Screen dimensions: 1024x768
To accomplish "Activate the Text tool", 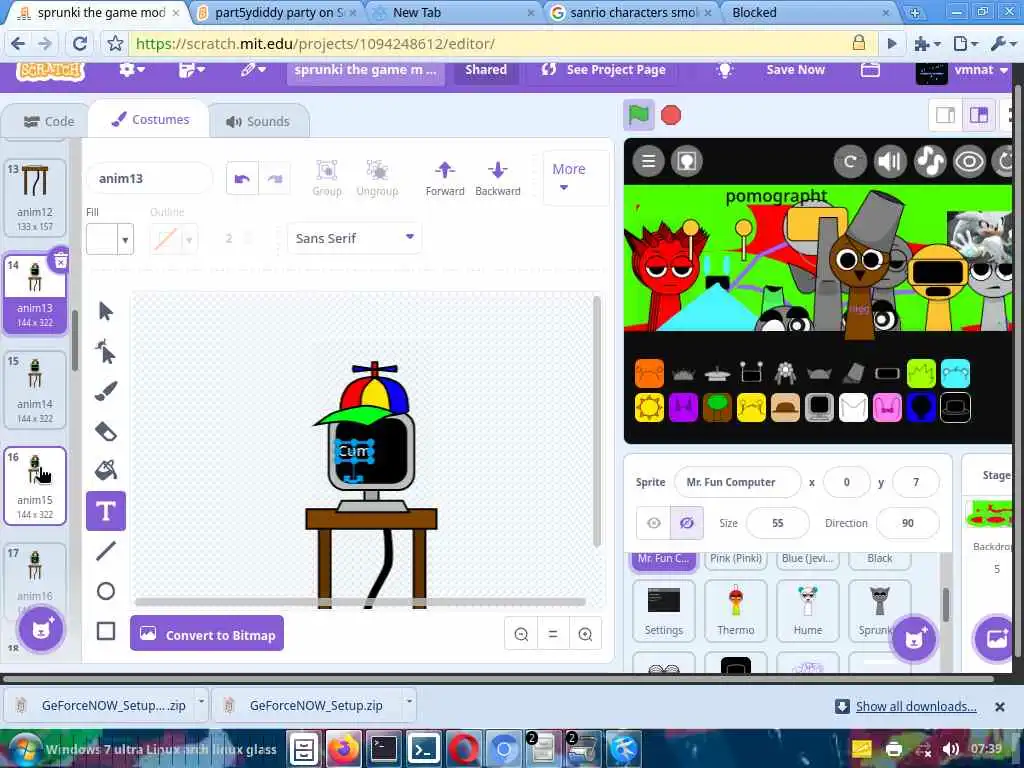I will coord(106,511).
